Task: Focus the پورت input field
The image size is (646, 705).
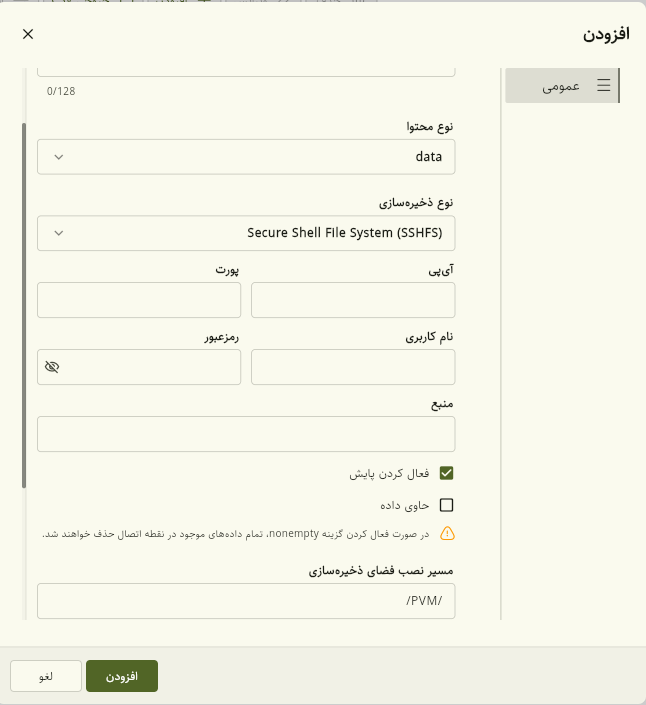Action: (139, 300)
